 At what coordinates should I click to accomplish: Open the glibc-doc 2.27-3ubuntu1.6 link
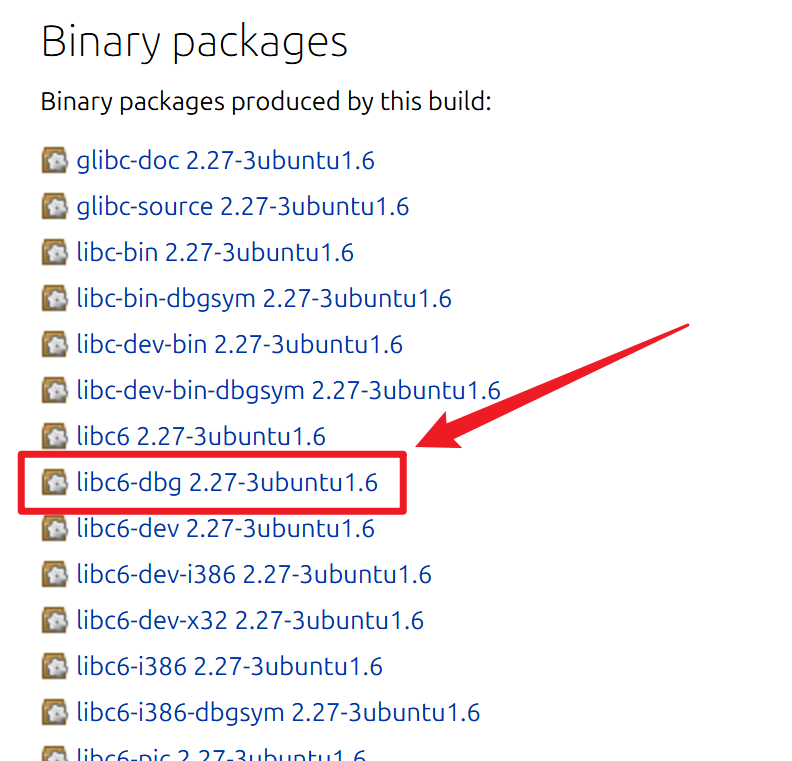[x=225, y=161]
